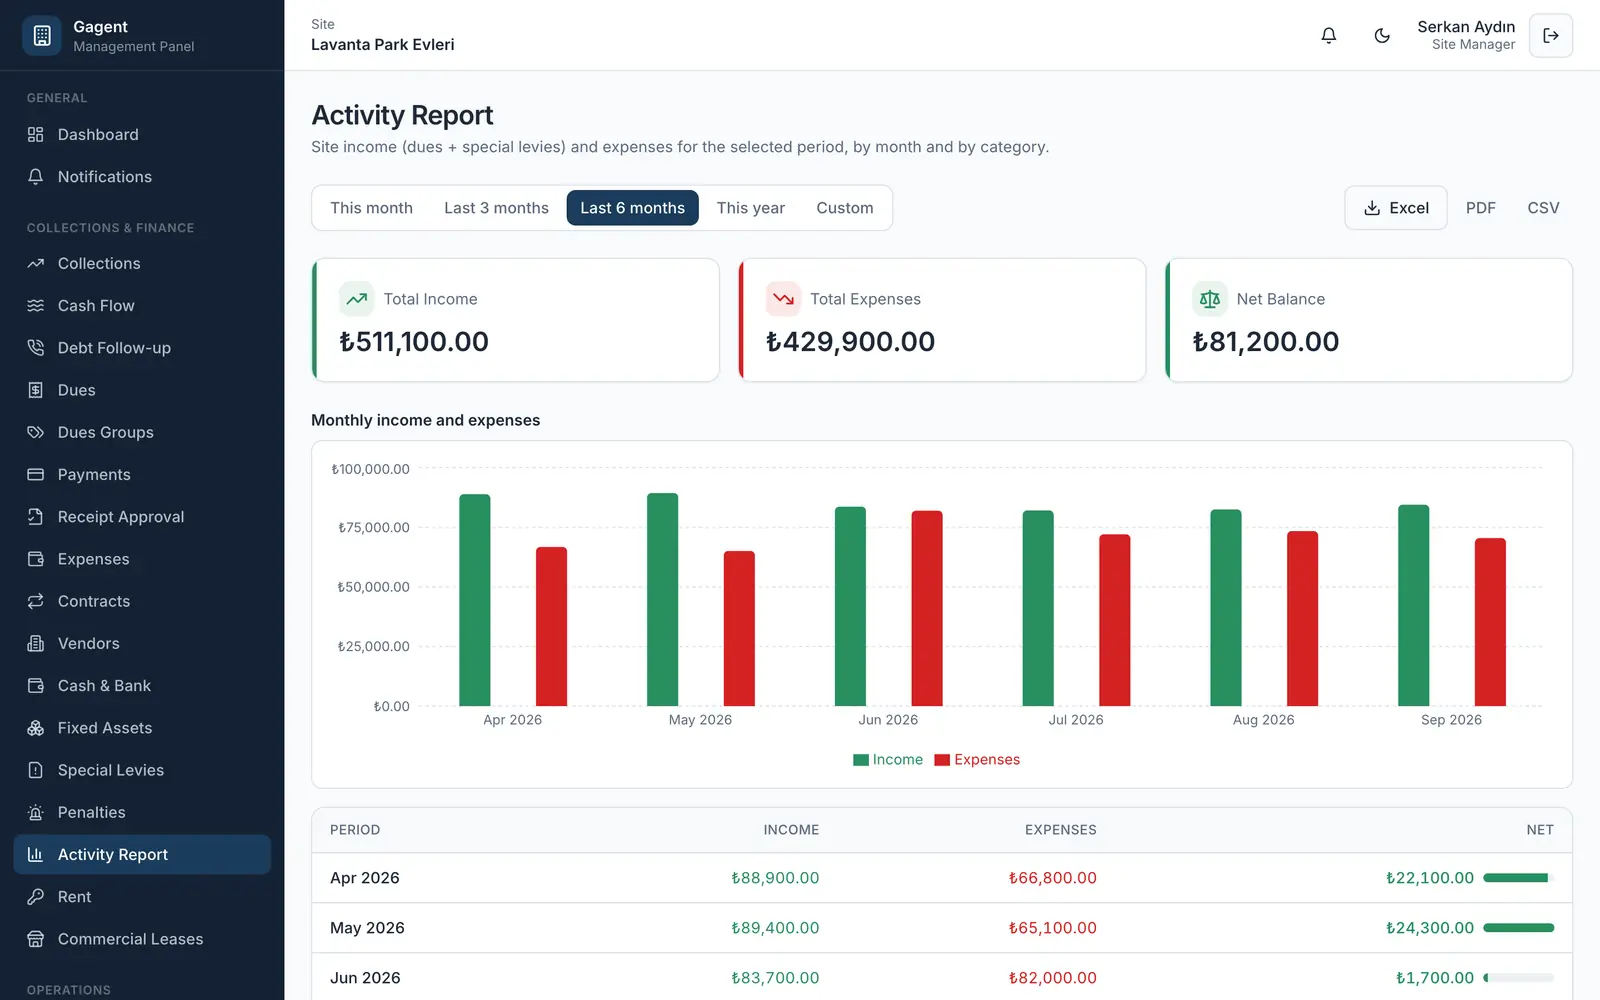
Task: Click May 2026 net value ₺24,300.00
Action: [1430, 928]
